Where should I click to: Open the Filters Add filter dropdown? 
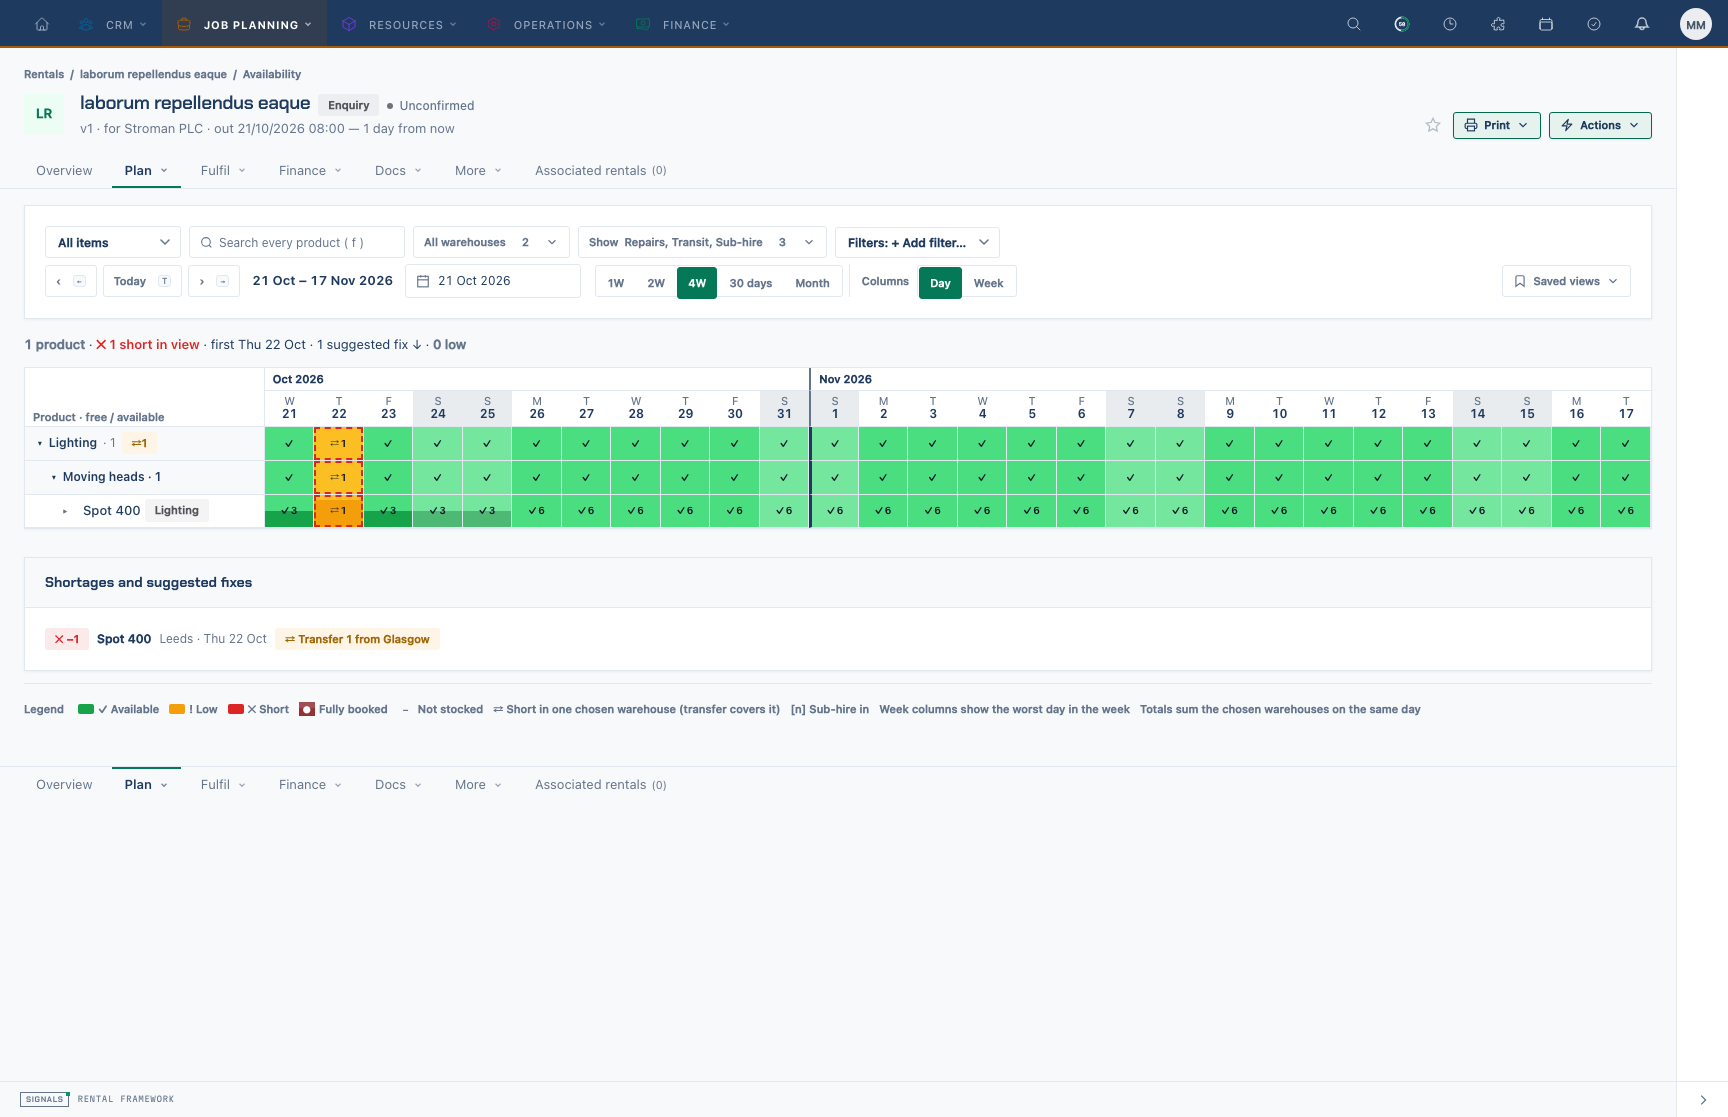pyautogui.click(x=917, y=242)
